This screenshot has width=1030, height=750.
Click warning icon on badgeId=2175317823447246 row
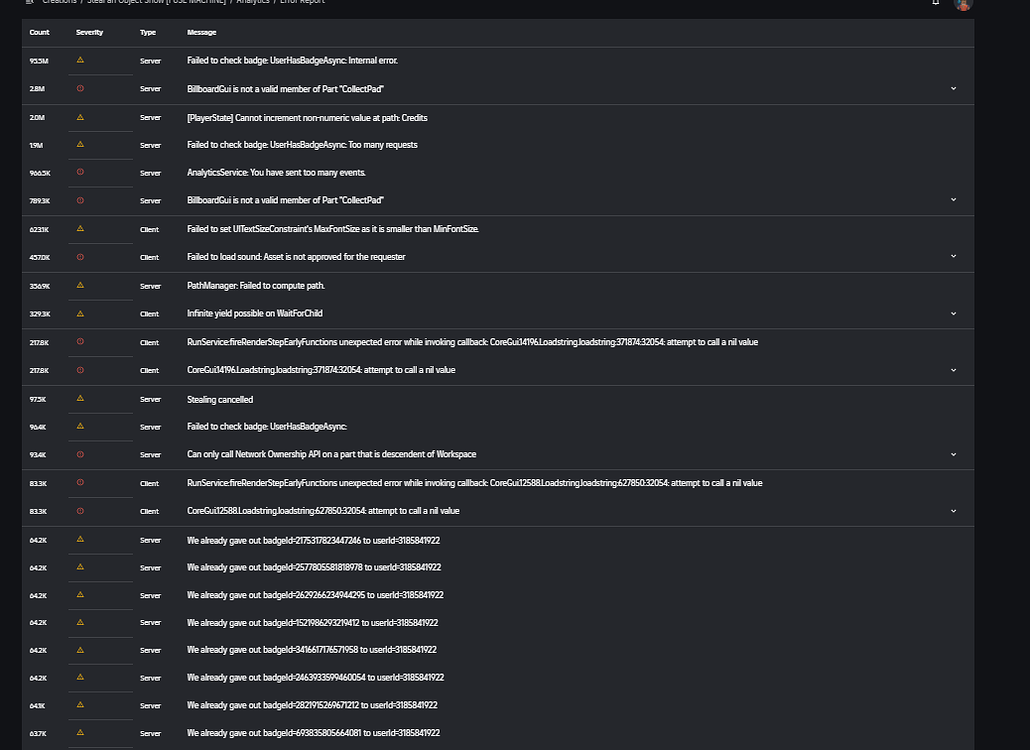point(80,539)
